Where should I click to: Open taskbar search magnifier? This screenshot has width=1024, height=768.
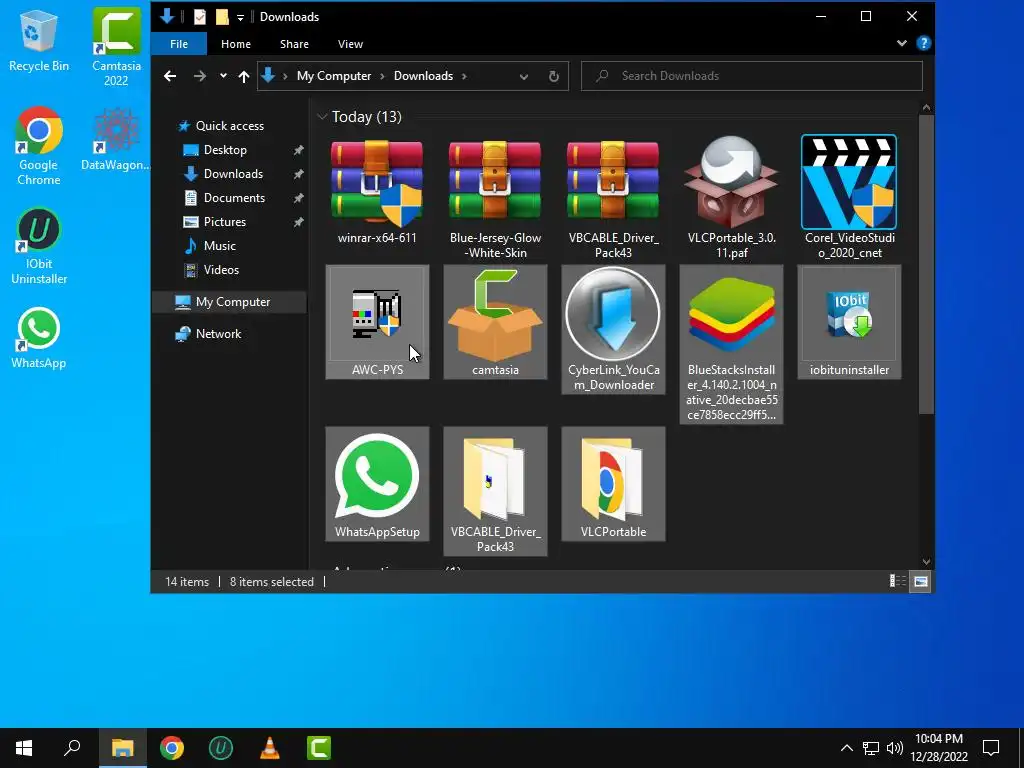pyautogui.click(x=72, y=748)
